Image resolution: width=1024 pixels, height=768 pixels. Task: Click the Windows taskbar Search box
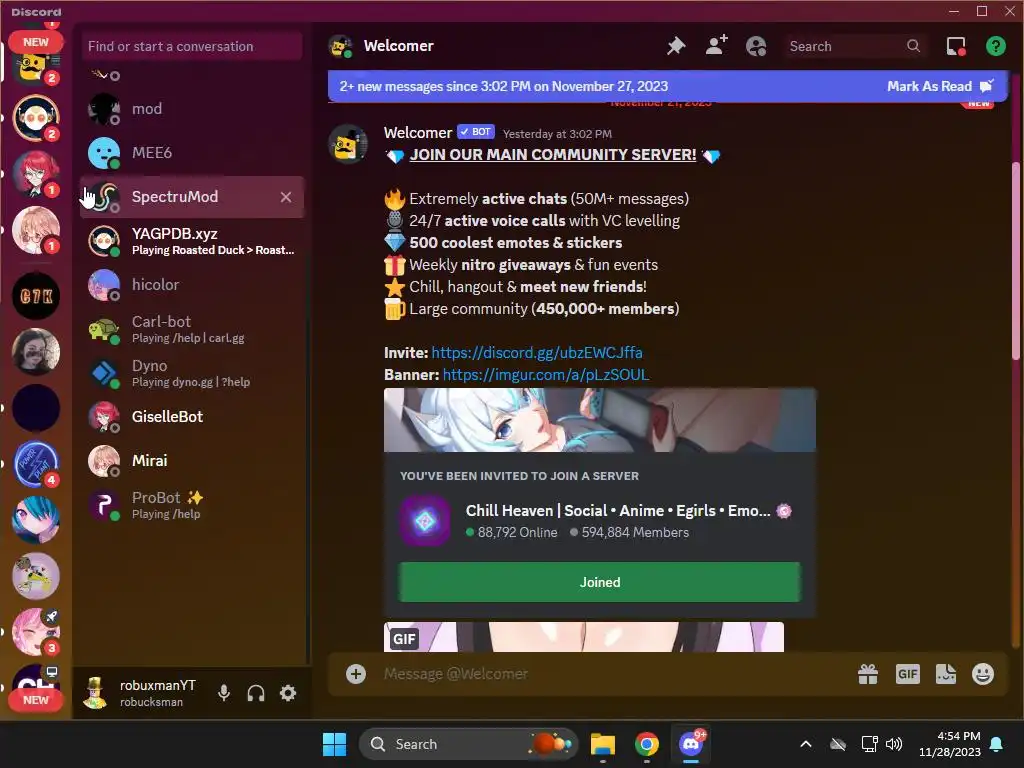coord(469,744)
